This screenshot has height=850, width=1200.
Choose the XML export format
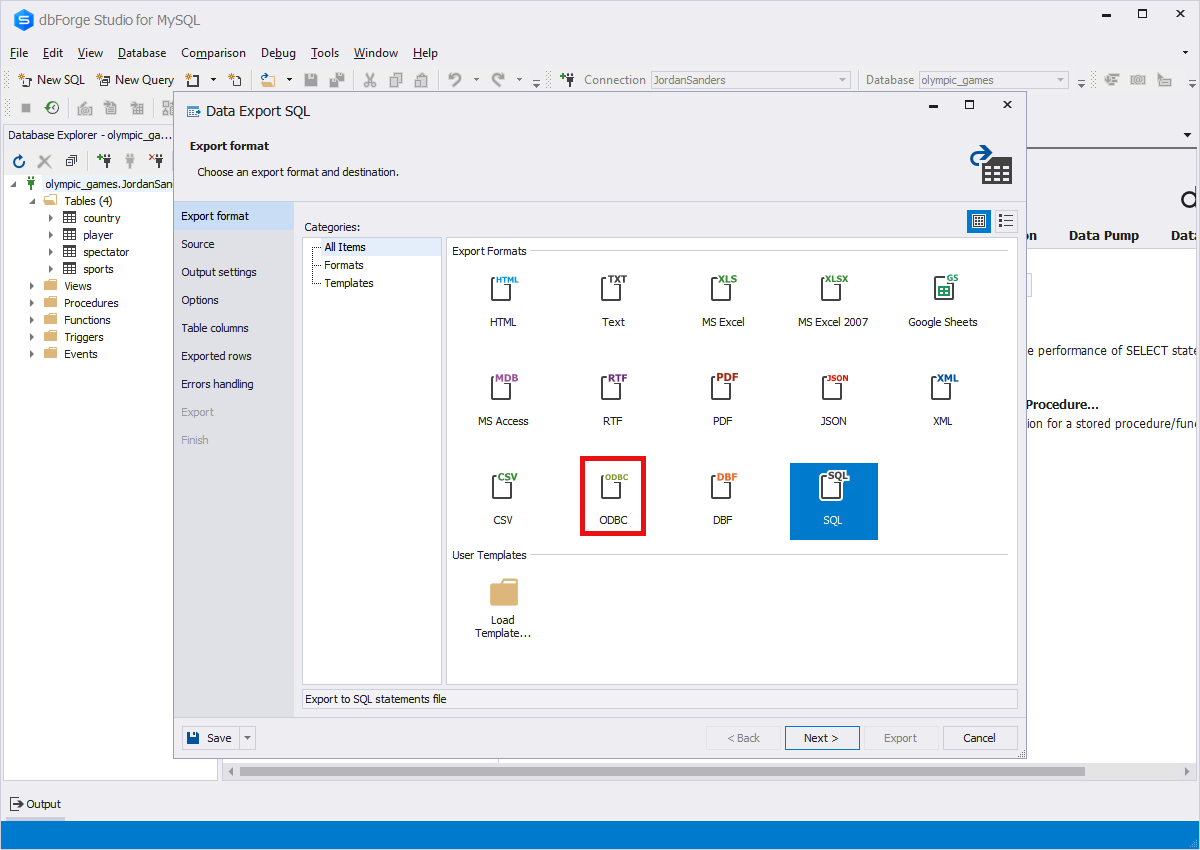coord(943,389)
